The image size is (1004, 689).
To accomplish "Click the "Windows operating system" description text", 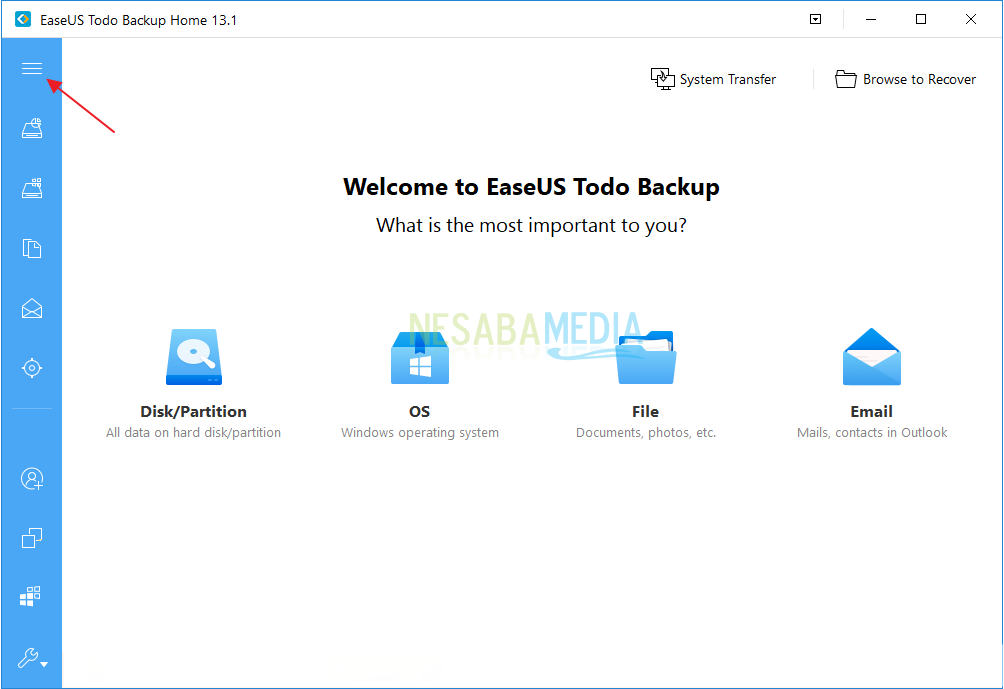I will [x=420, y=433].
